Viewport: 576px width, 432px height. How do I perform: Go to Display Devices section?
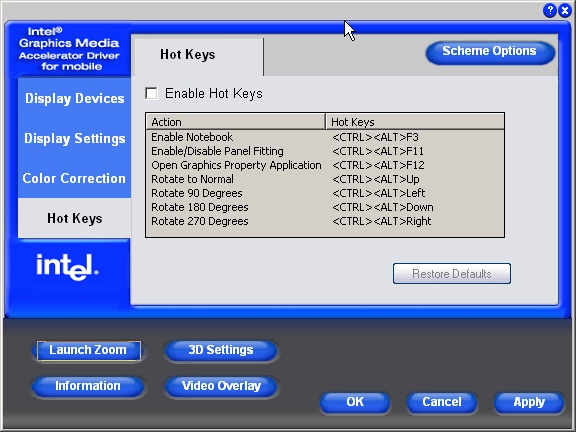(x=75, y=98)
